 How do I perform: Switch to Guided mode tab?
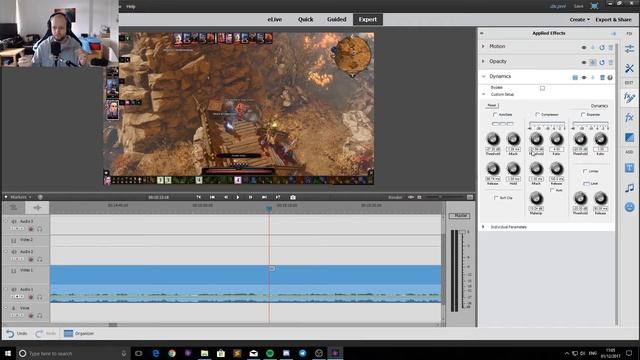point(336,19)
